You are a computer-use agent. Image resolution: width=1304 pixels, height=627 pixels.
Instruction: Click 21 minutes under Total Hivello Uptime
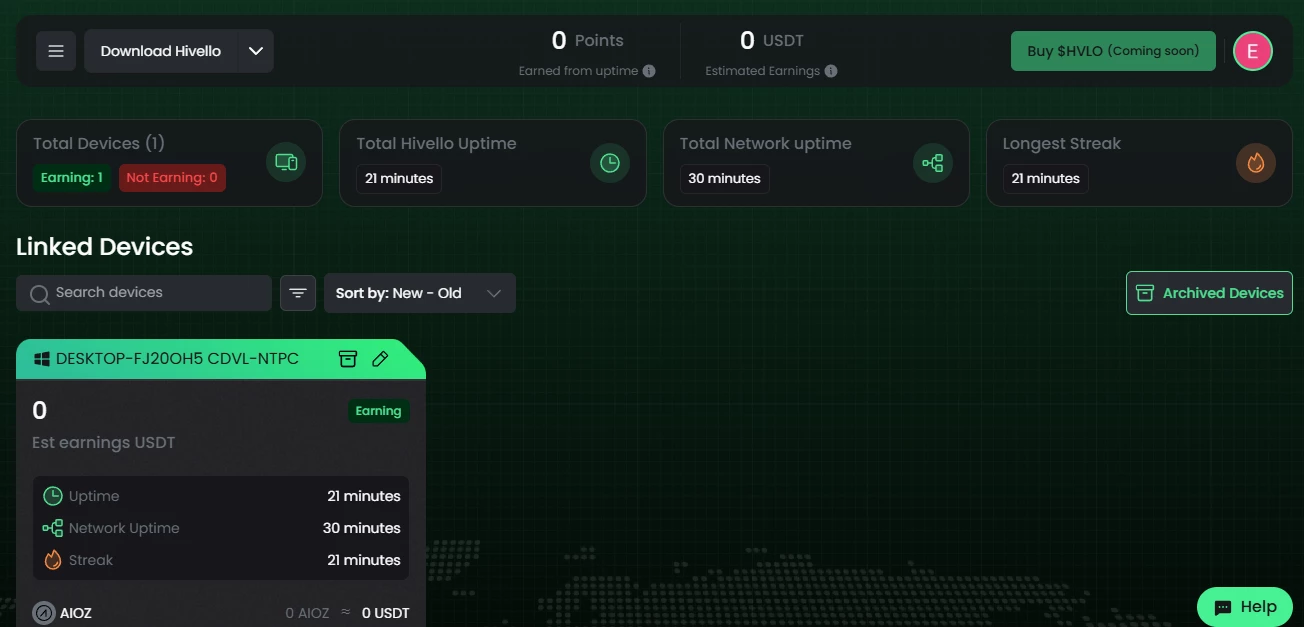399,178
